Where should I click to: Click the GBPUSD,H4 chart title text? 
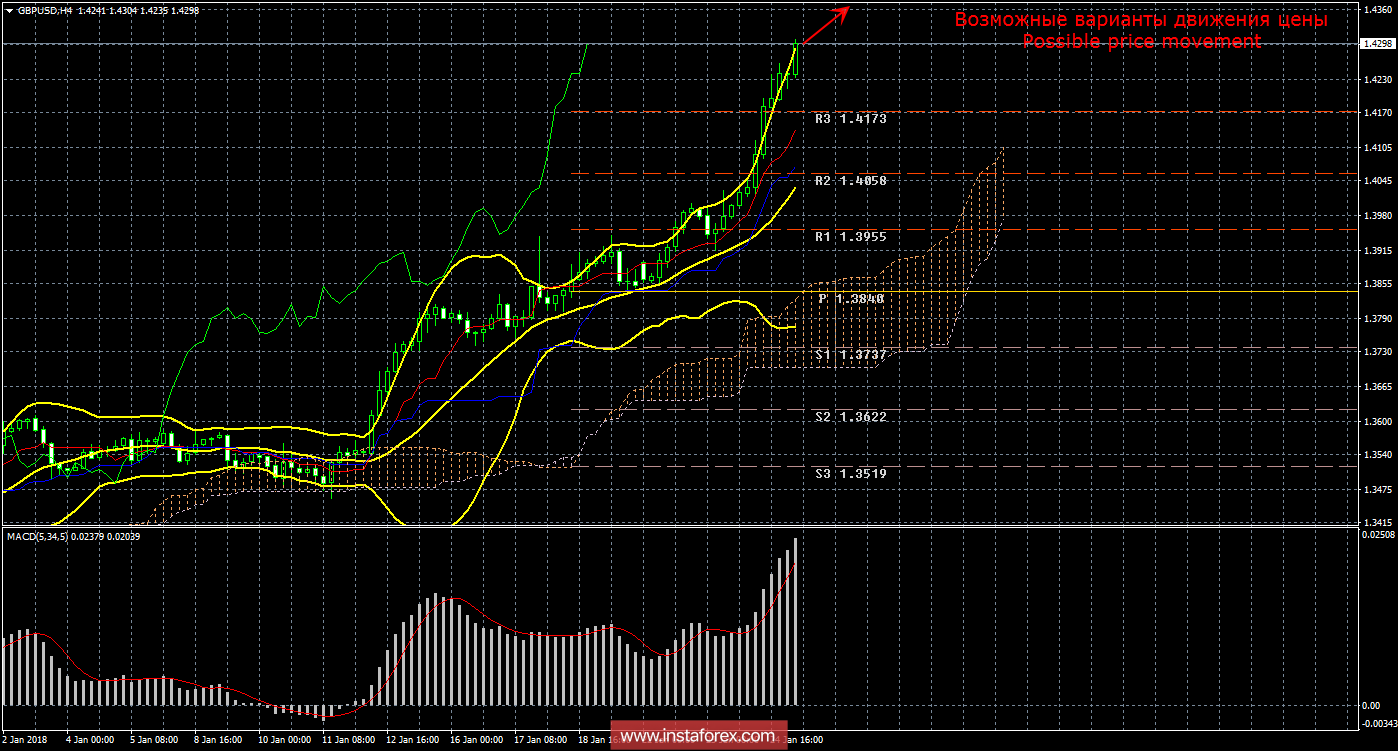click(45, 10)
